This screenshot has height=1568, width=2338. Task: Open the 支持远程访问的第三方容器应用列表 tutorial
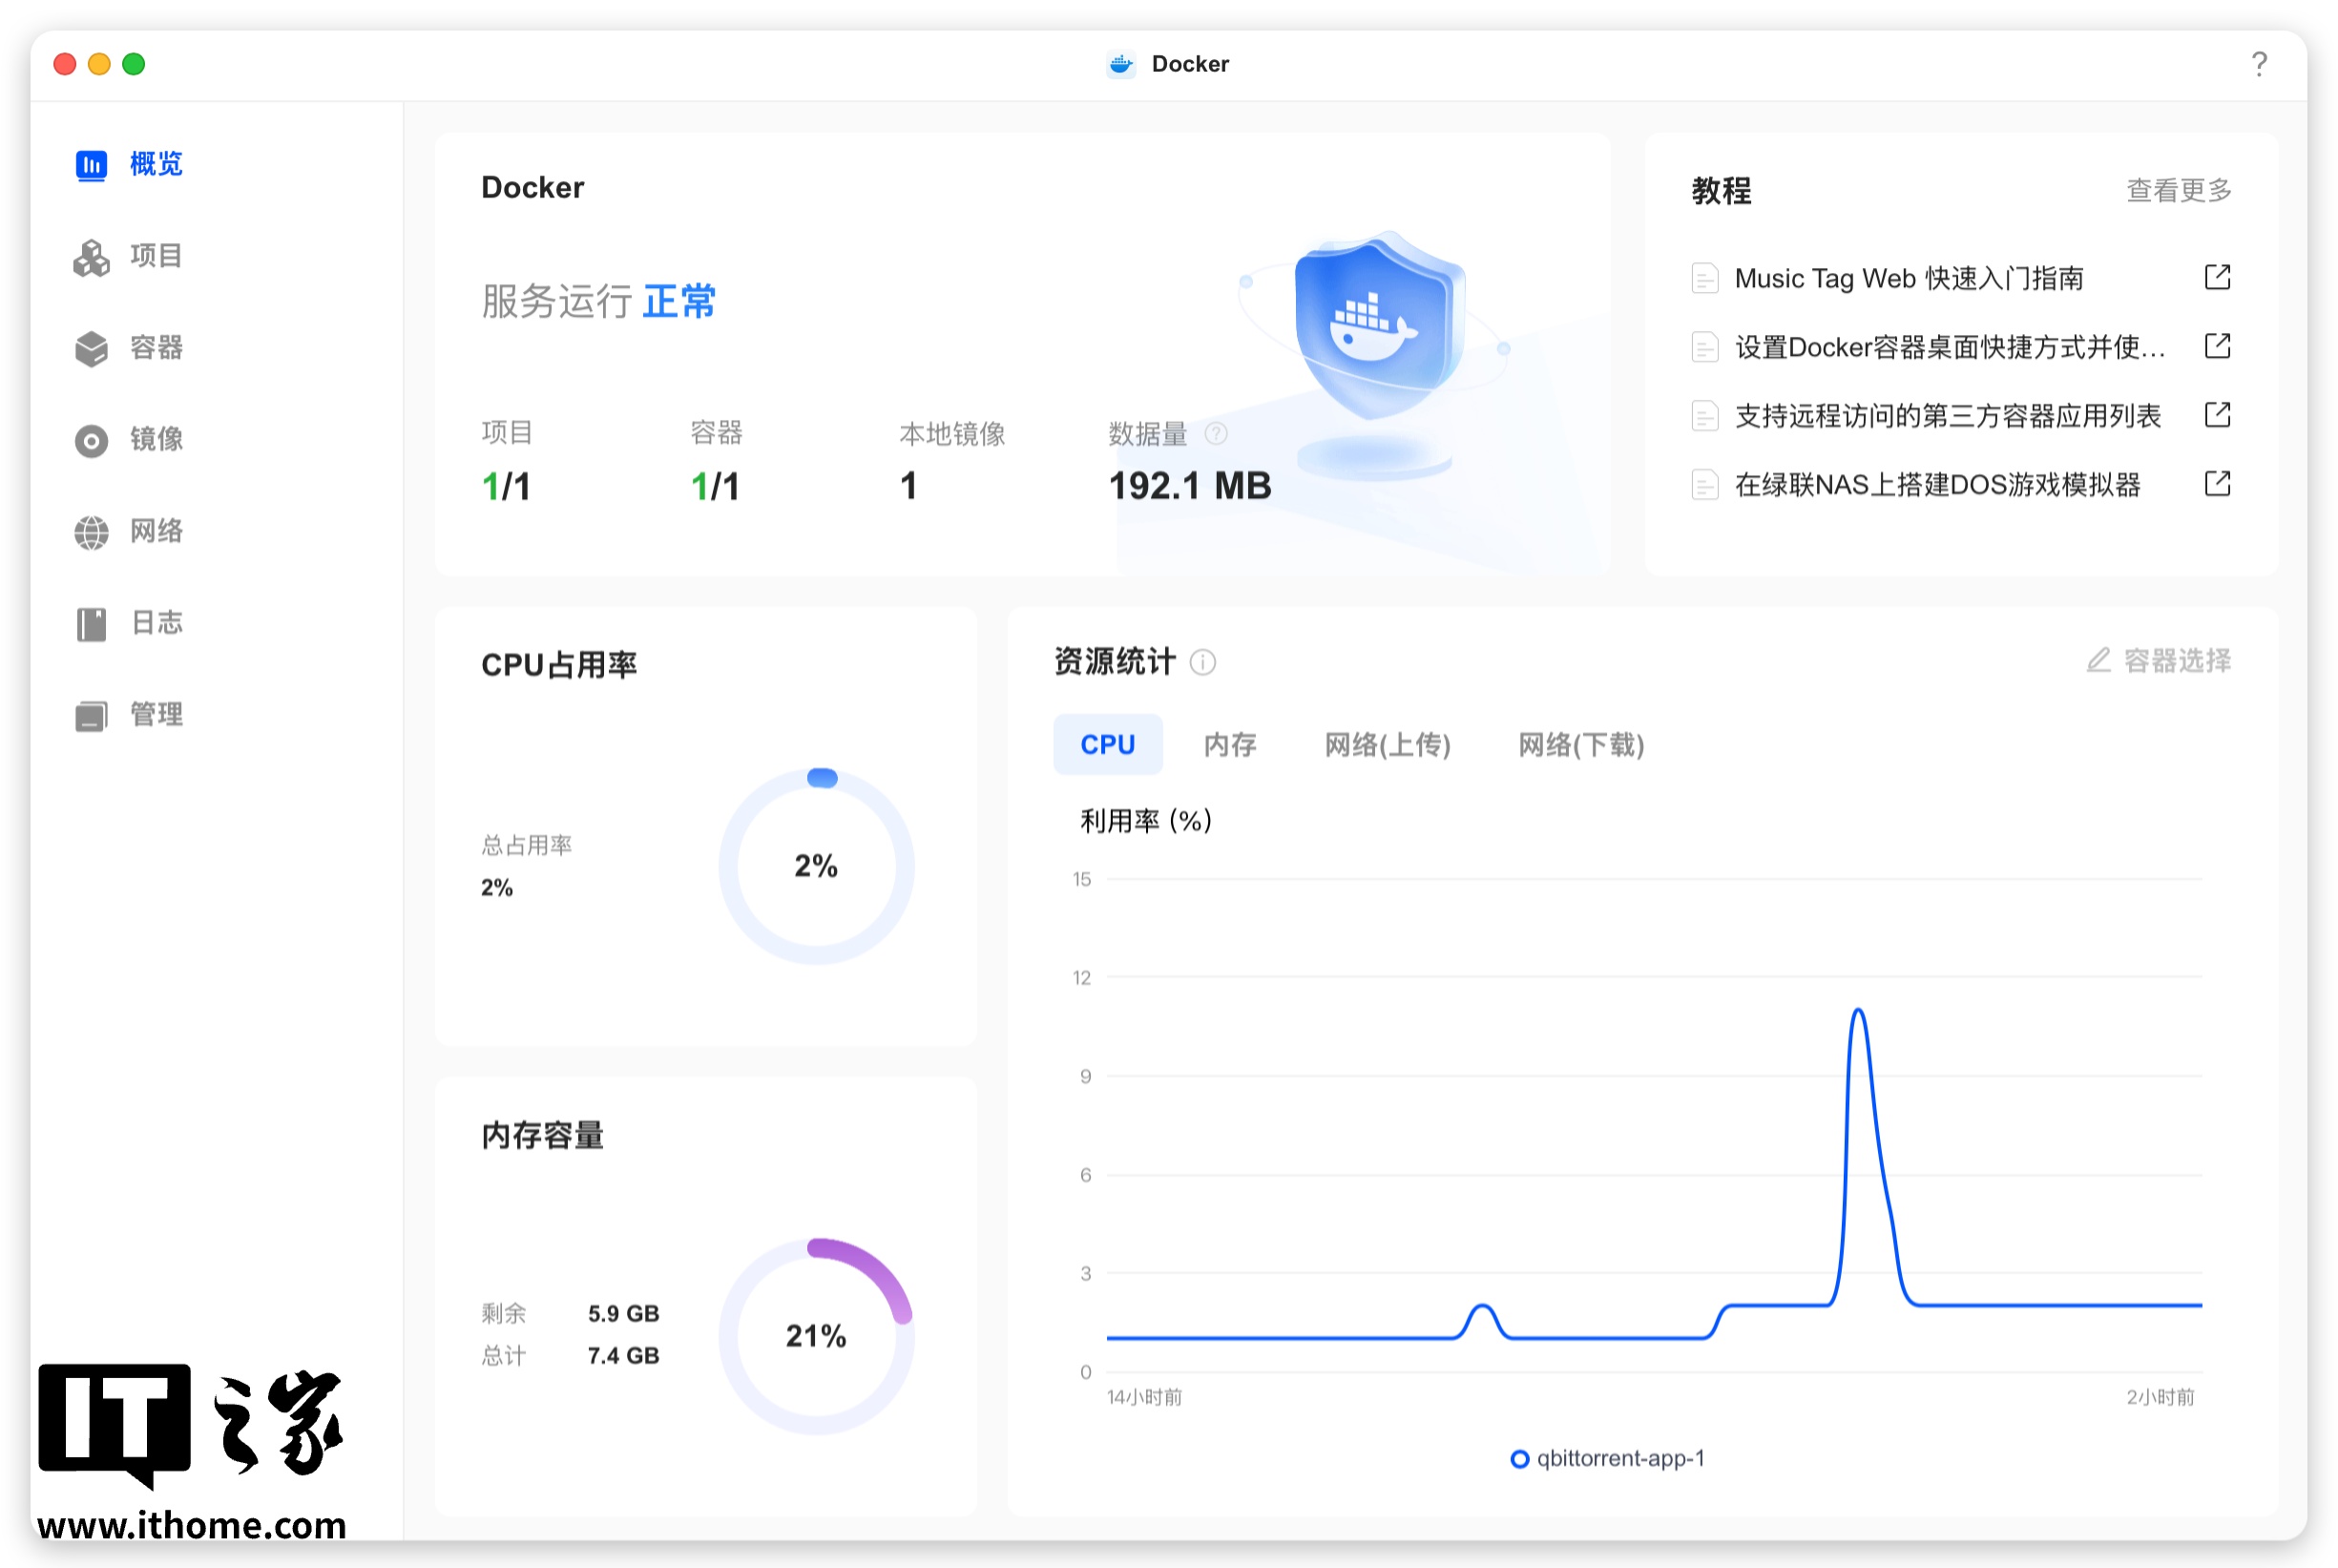coord(1947,417)
